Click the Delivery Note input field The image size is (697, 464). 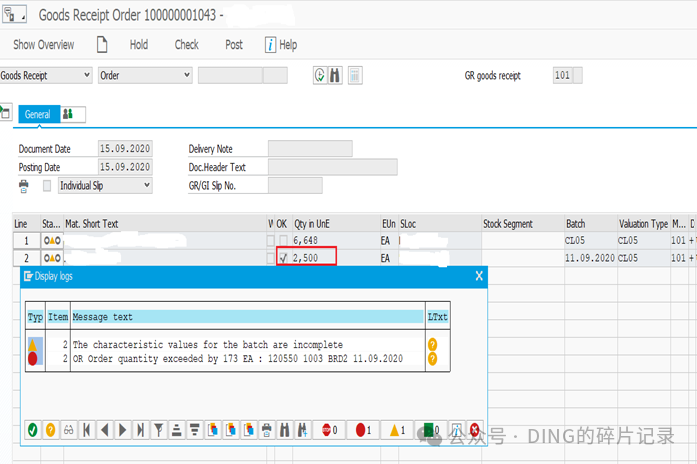(x=310, y=148)
